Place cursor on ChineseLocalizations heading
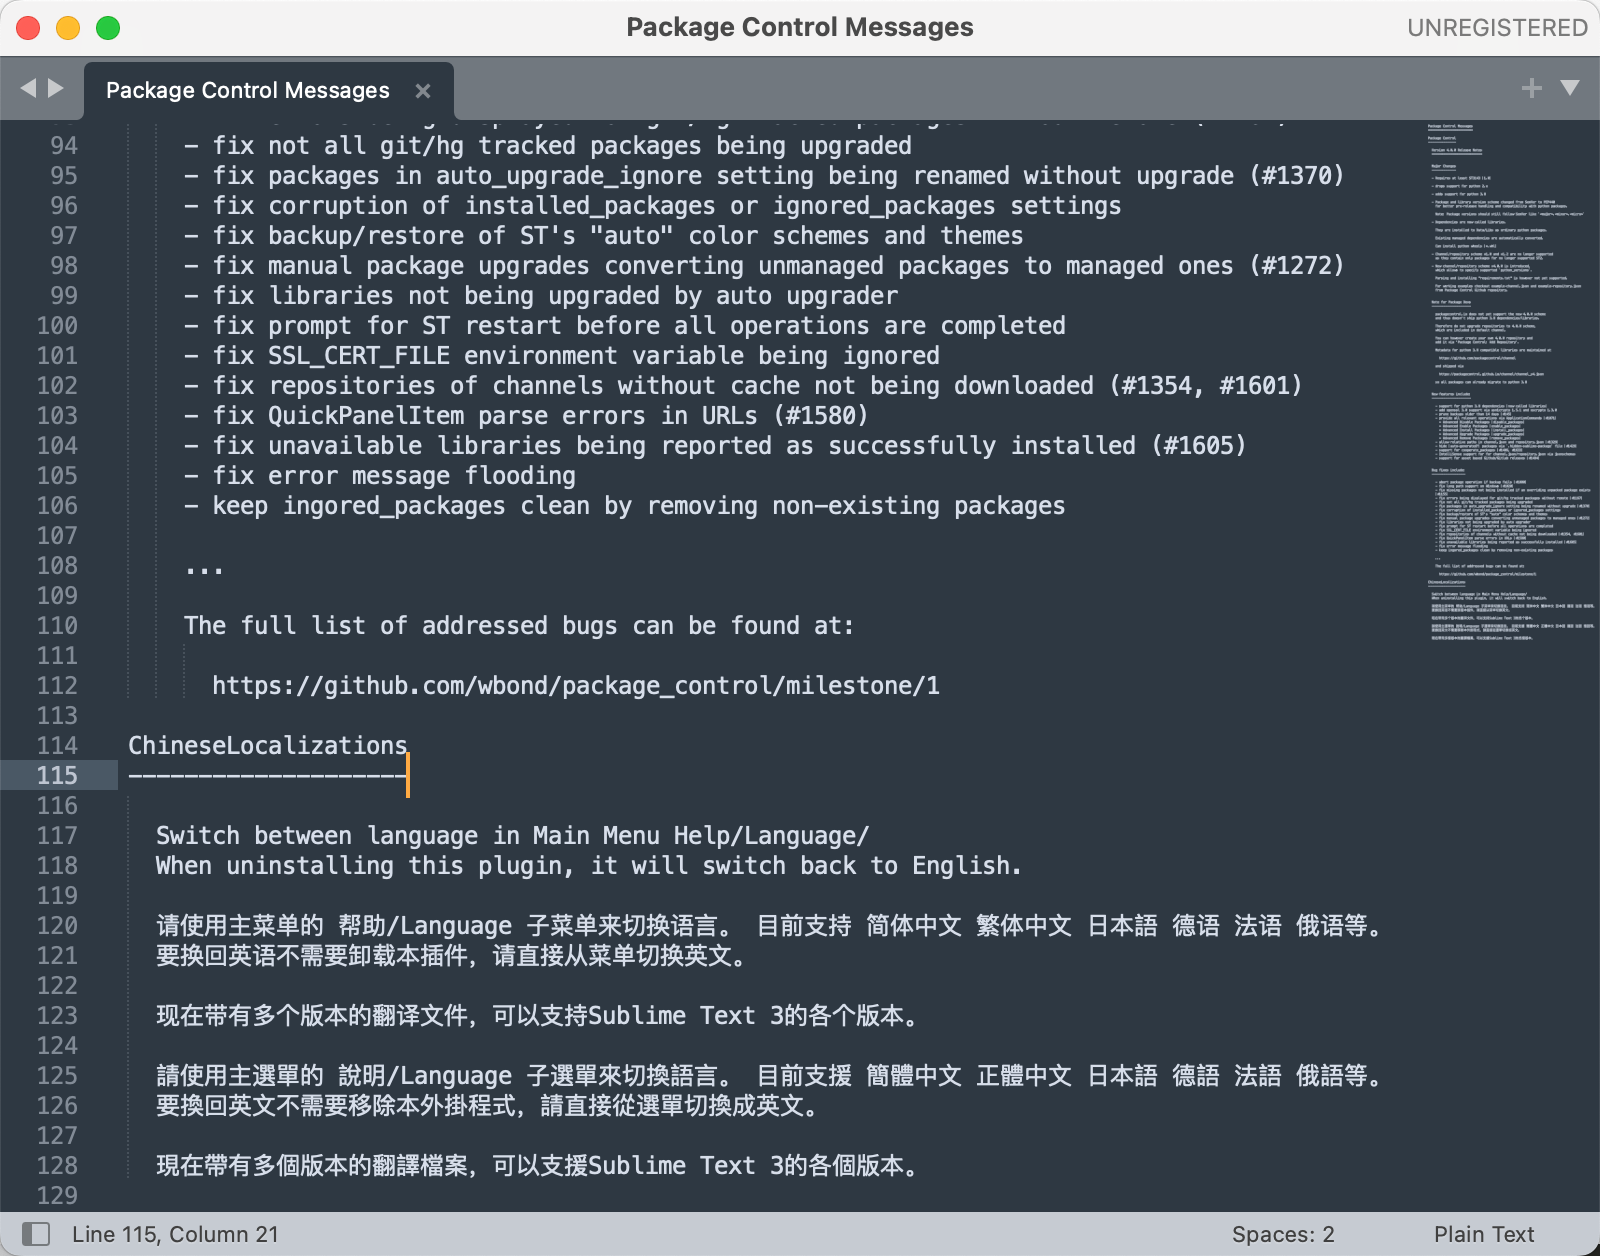The width and height of the screenshot is (1600, 1256). click(x=267, y=746)
